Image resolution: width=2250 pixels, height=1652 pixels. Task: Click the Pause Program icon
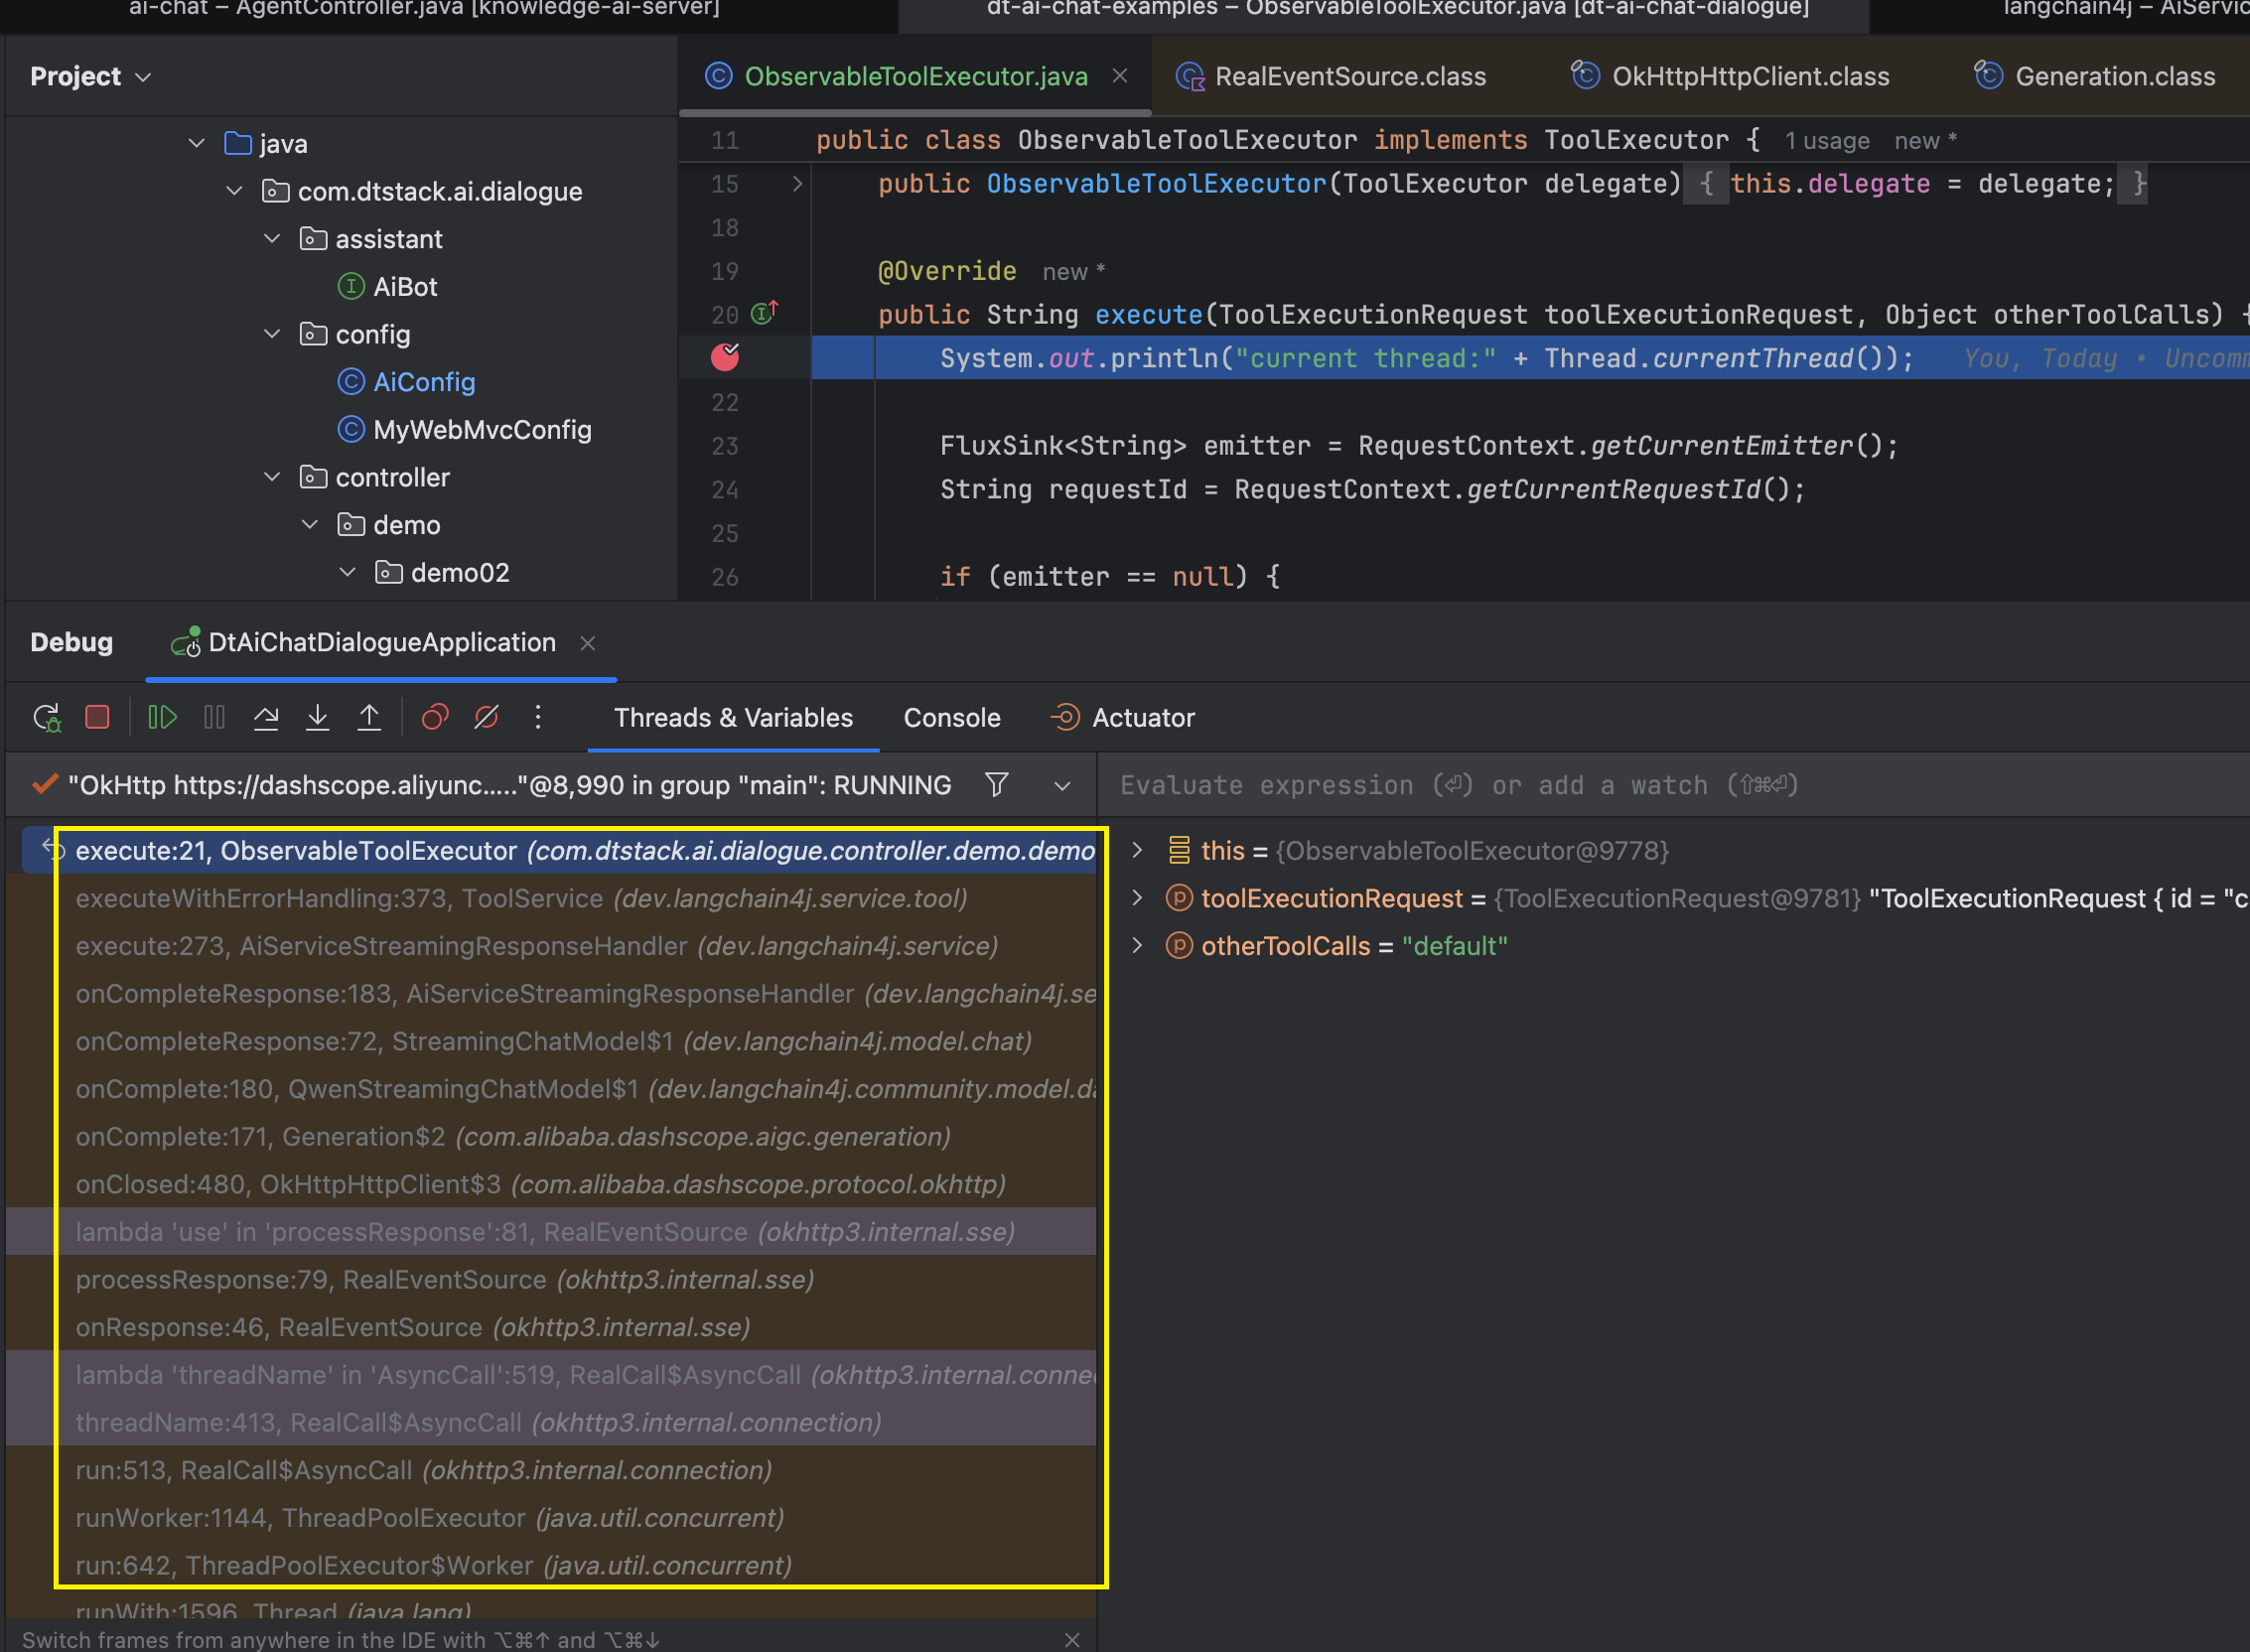tap(214, 718)
